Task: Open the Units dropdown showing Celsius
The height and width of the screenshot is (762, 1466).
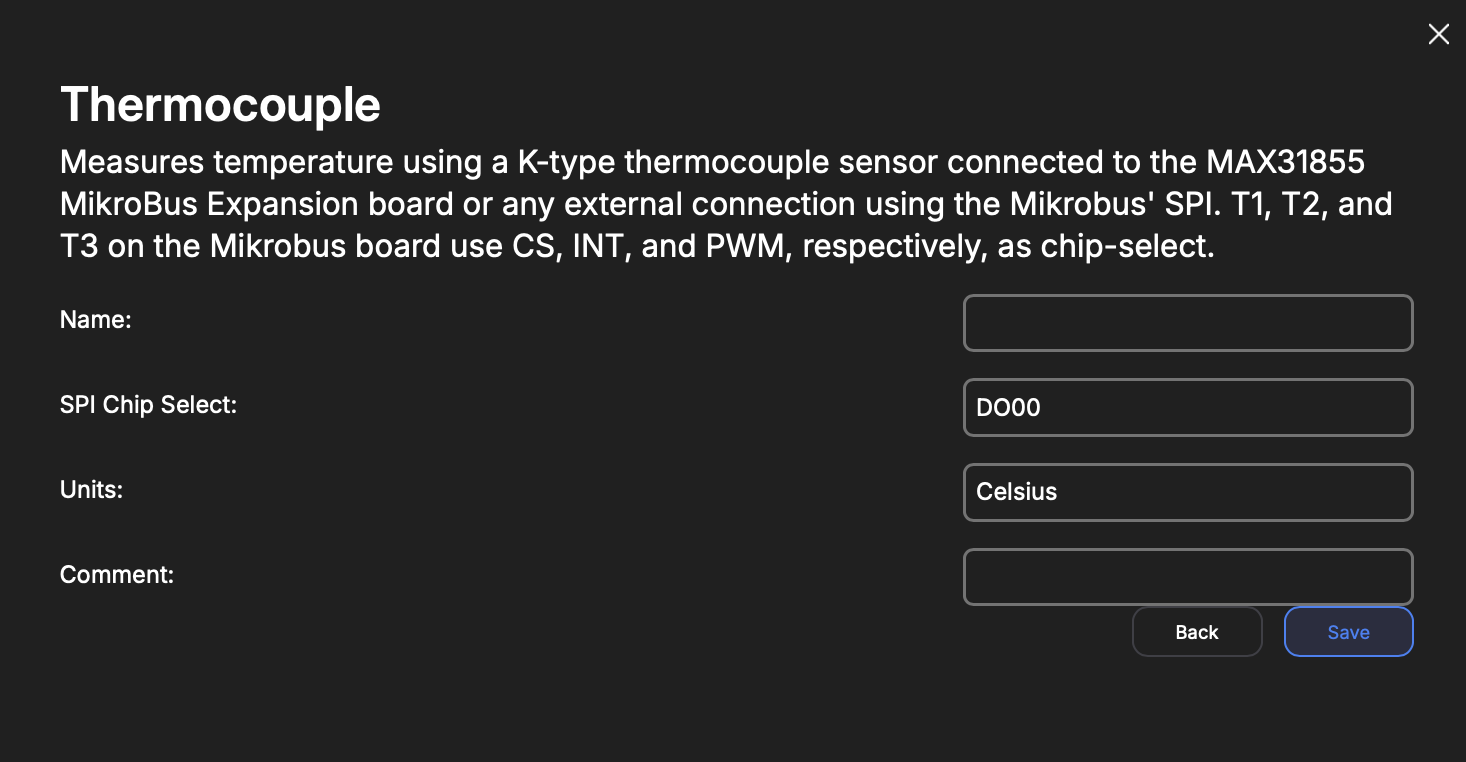Action: (1187, 492)
